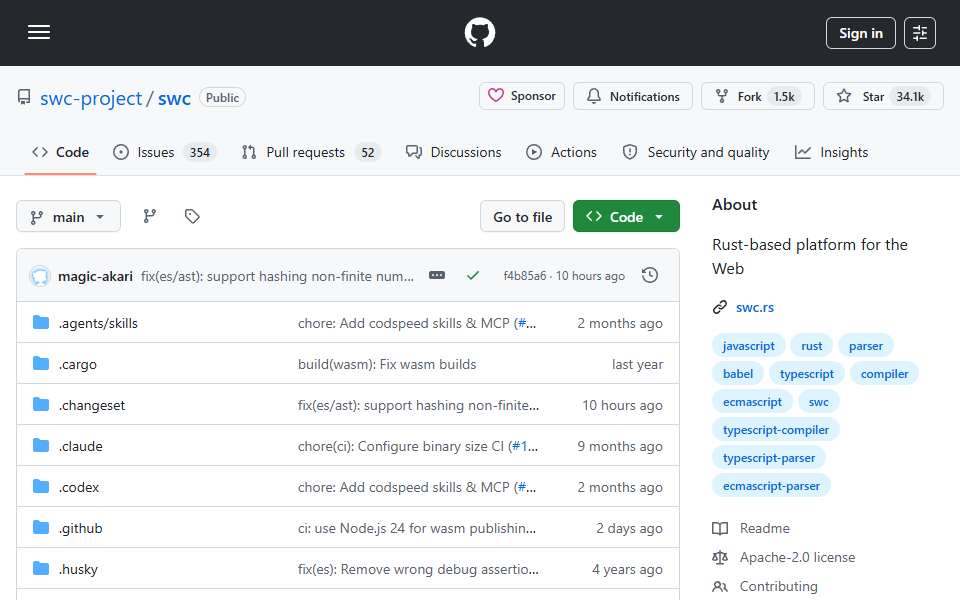Screen dimensions: 960x600
Task: Open the .github folder
Action: pyautogui.click(x=81, y=528)
